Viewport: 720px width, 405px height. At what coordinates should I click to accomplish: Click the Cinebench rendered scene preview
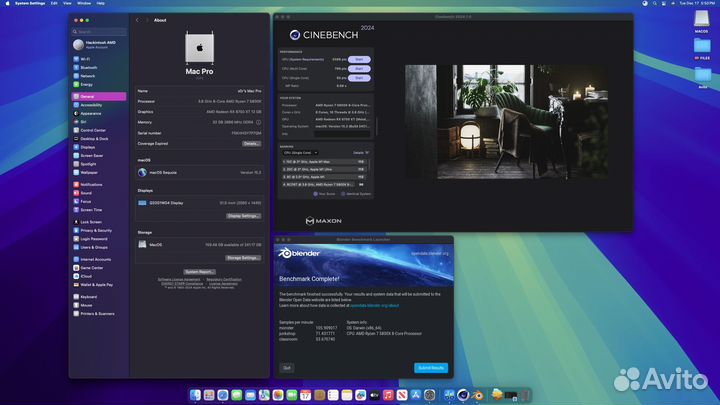(506, 122)
